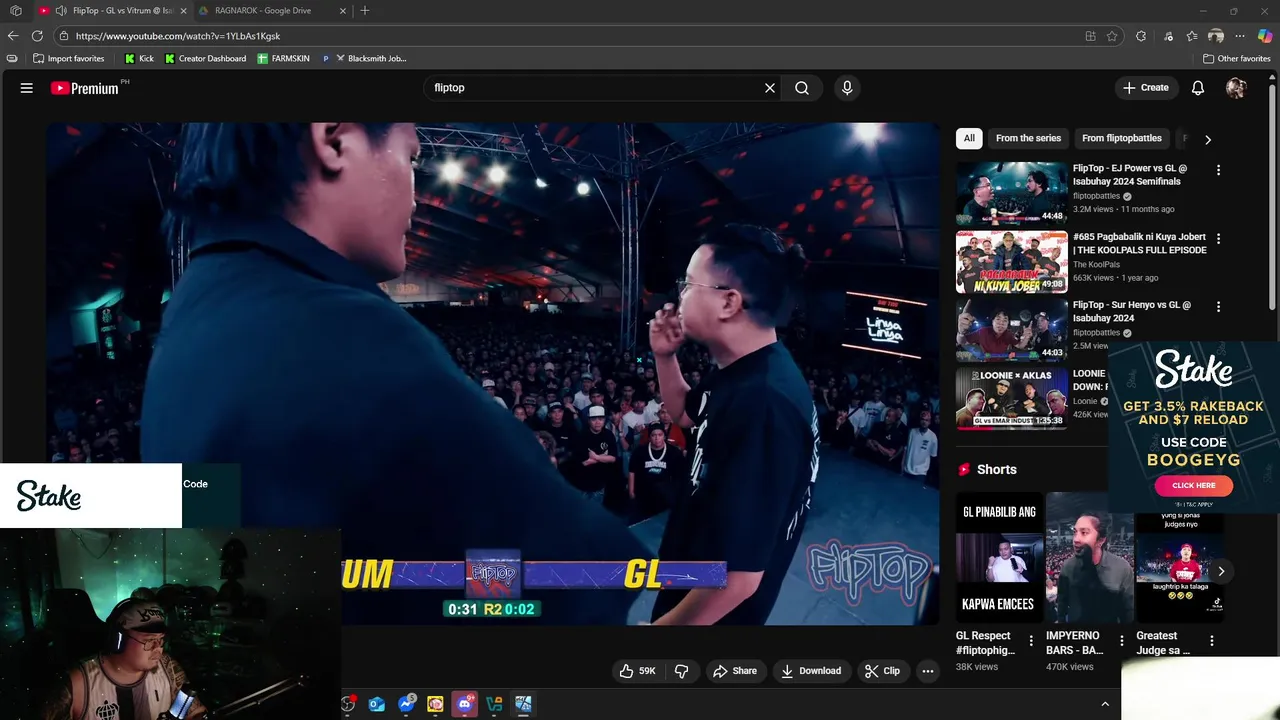The image size is (1280, 720).
Task: Like the video with thumbs up
Action: point(637,671)
